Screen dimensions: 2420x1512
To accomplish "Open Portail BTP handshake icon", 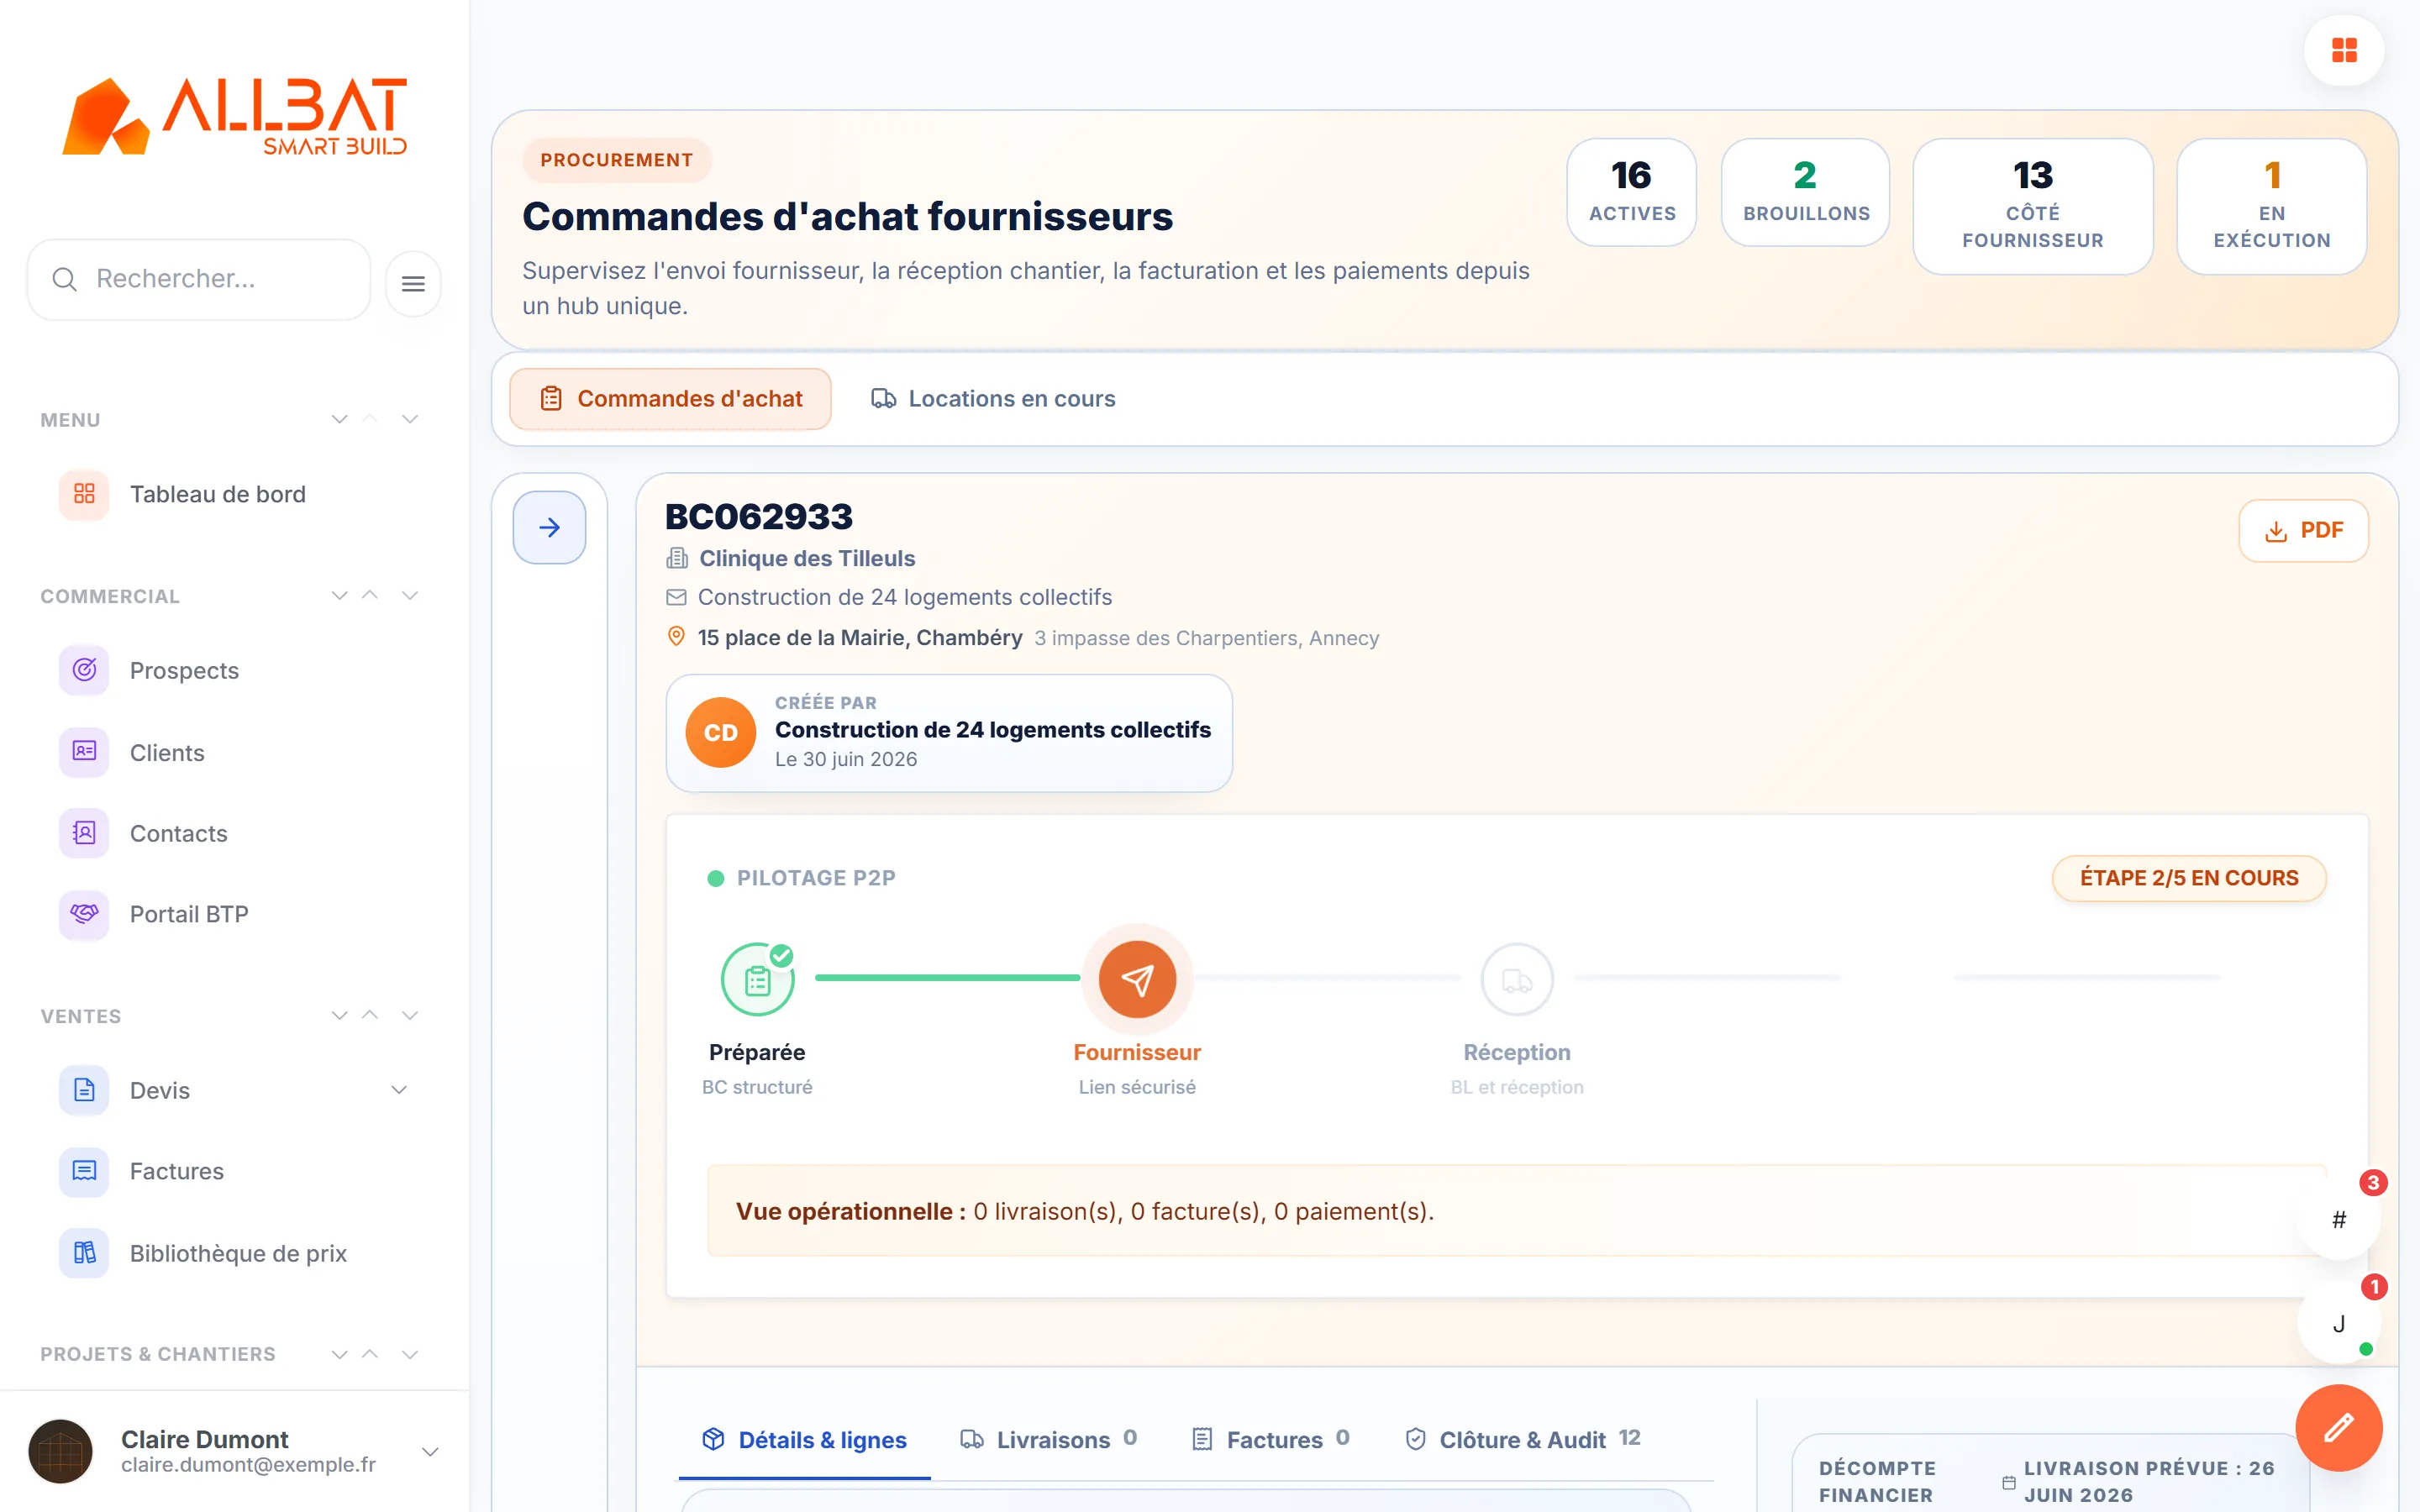I will coord(84,914).
